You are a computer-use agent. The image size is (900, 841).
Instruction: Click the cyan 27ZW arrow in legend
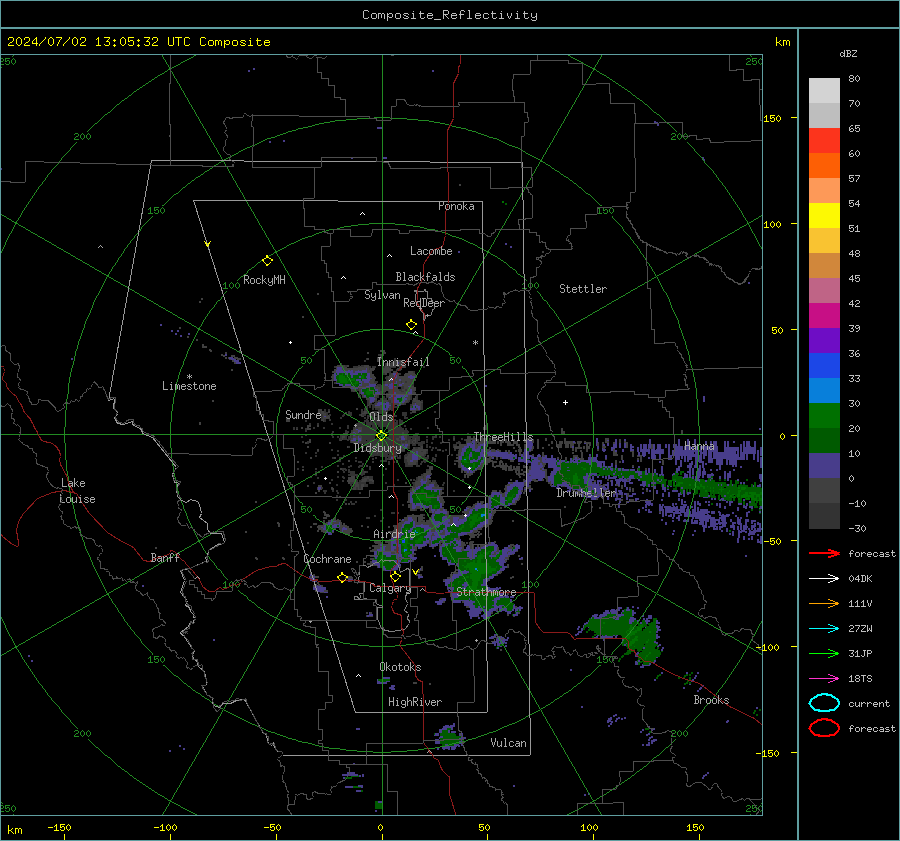click(824, 629)
